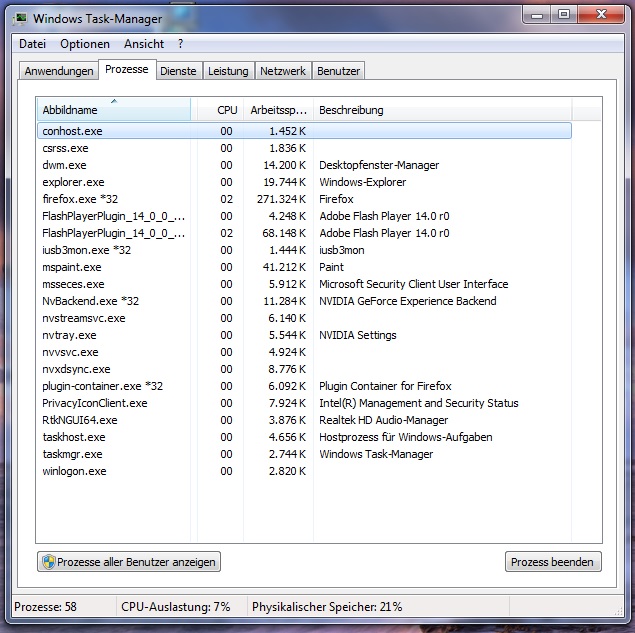Sort by Arbeitssp... memory column header
This screenshot has width=635, height=633.
(278, 109)
